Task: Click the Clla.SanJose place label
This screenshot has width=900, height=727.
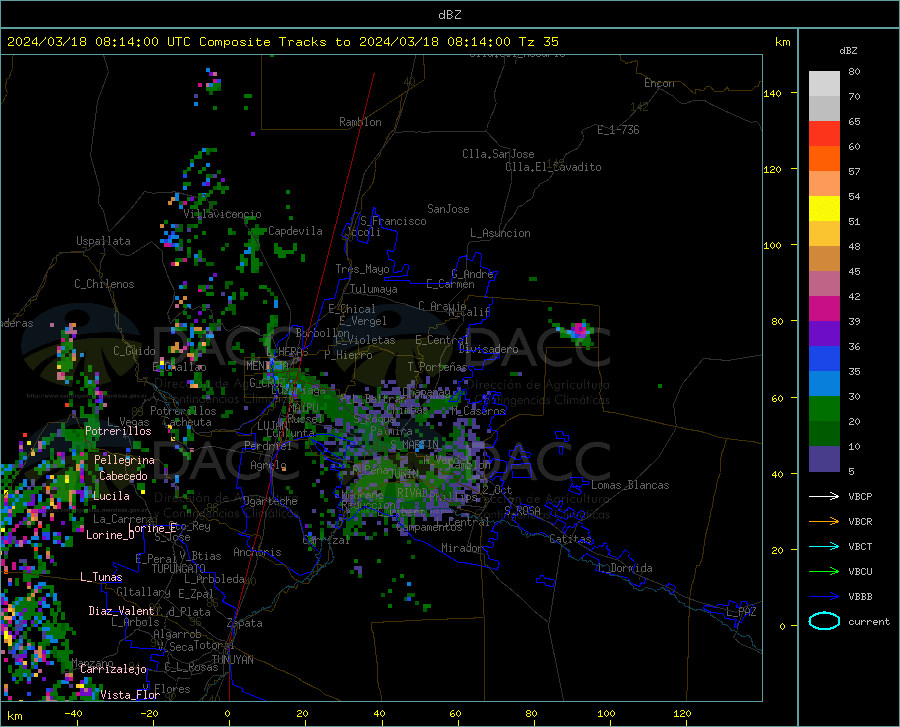Action: tap(498, 154)
